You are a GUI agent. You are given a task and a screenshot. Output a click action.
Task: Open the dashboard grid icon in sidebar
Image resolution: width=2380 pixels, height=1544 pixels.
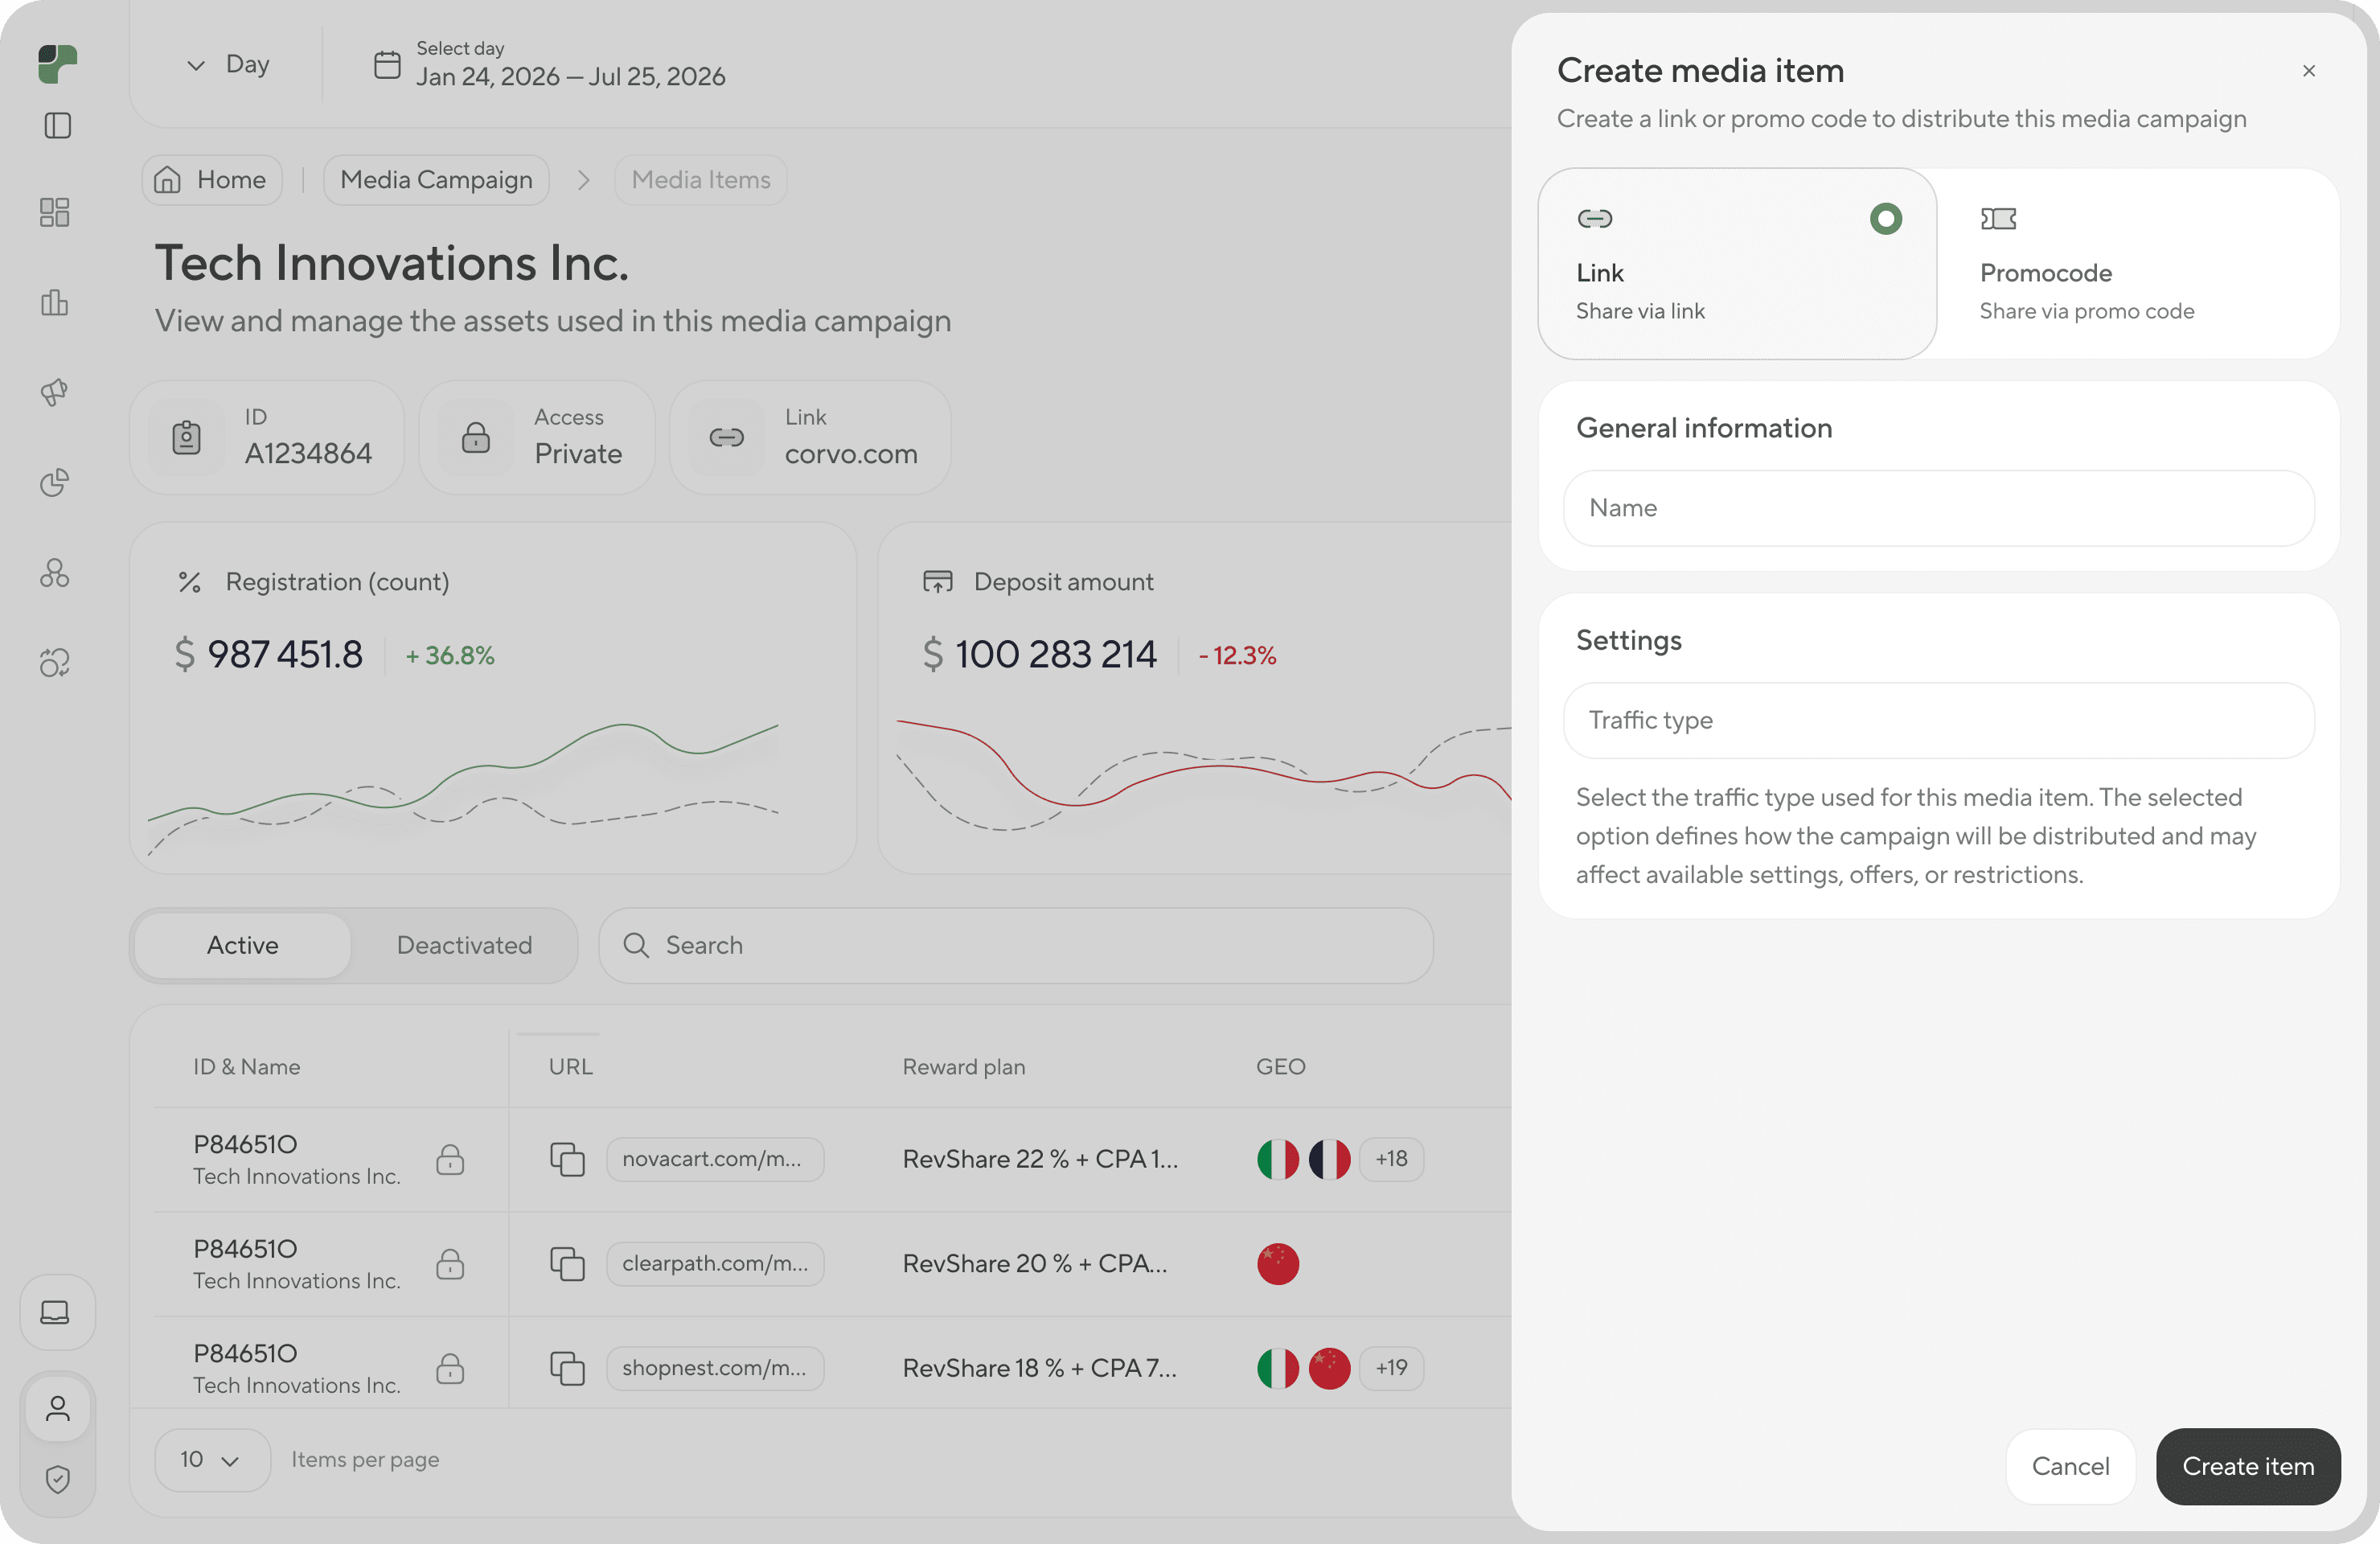[55, 212]
